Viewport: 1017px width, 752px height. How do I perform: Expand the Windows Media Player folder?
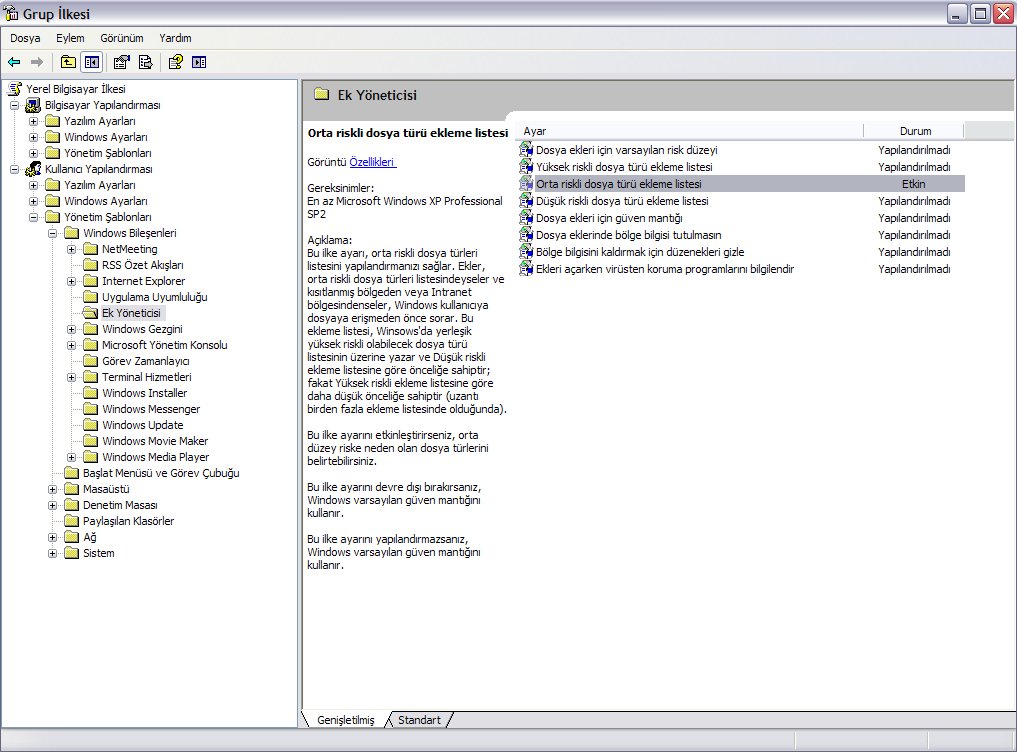tap(72, 457)
